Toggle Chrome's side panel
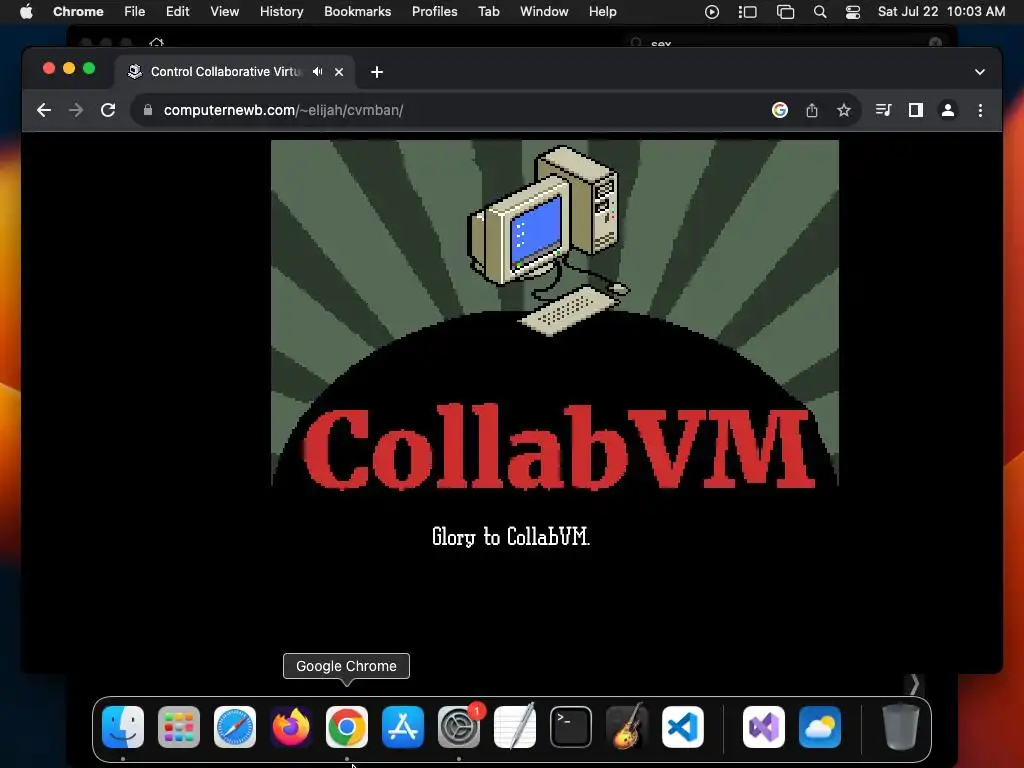The width and height of the screenshot is (1024, 768). click(x=916, y=110)
